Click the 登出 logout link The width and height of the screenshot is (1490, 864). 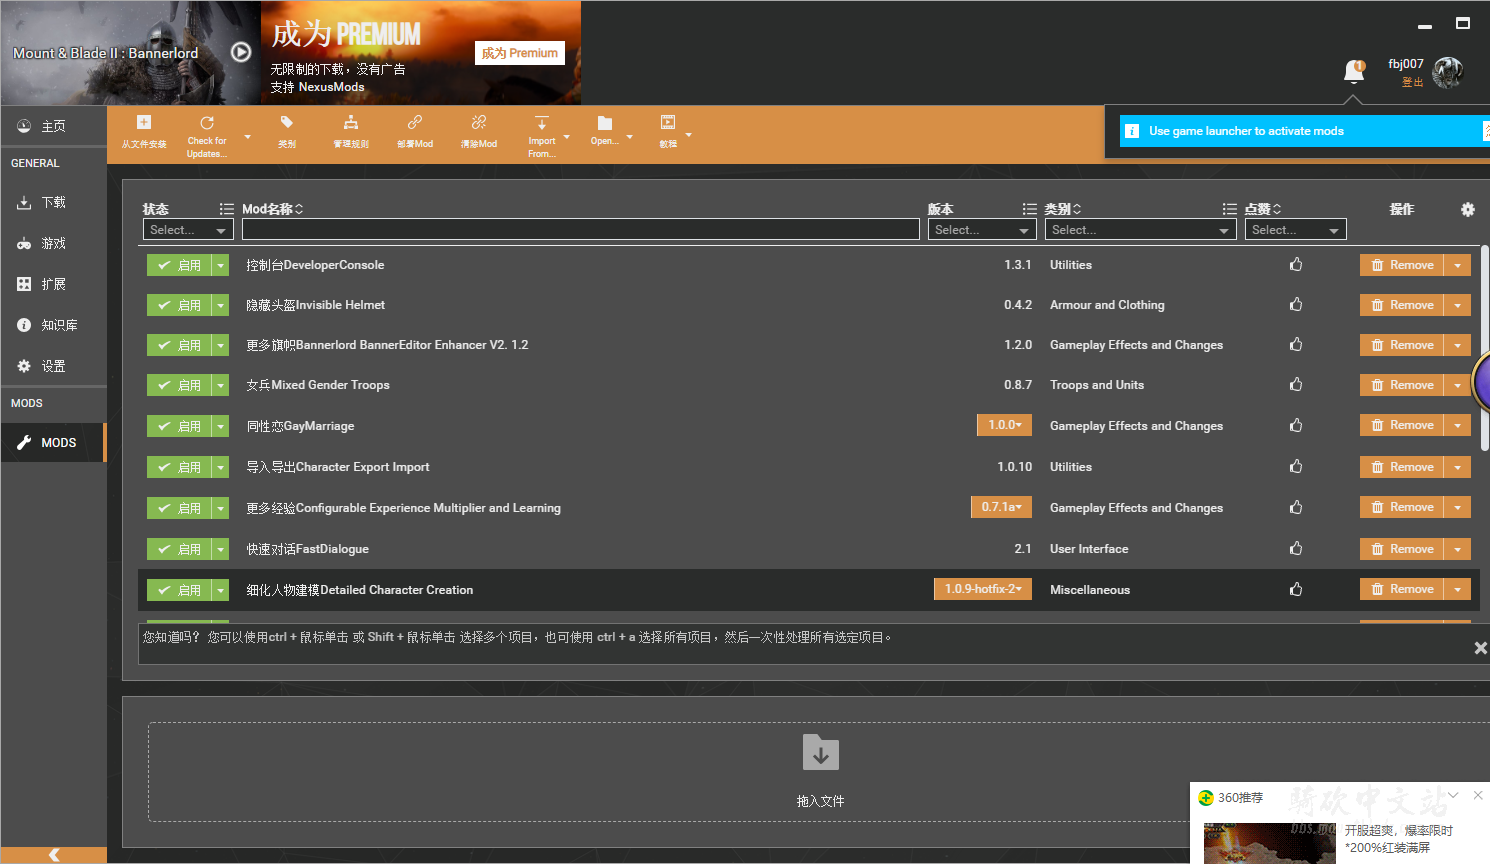tap(1412, 82)
